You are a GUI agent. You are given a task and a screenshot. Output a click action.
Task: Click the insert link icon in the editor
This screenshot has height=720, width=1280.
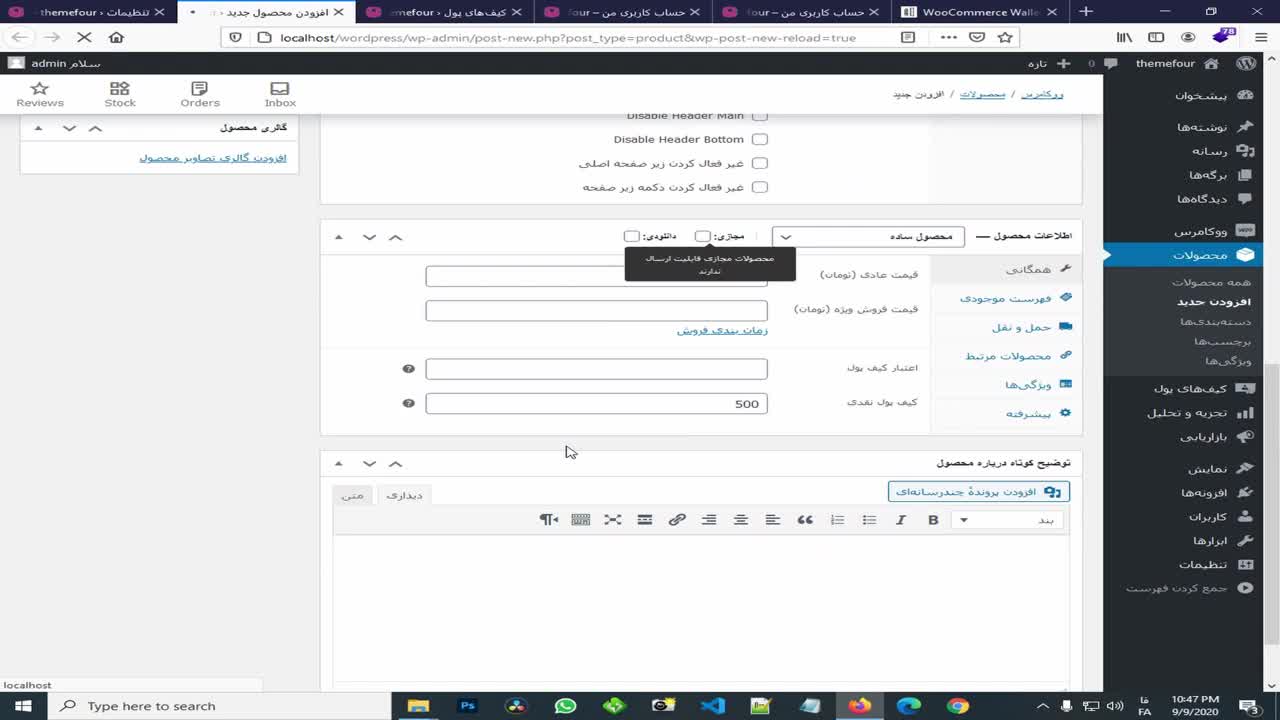tap(677, 520)
